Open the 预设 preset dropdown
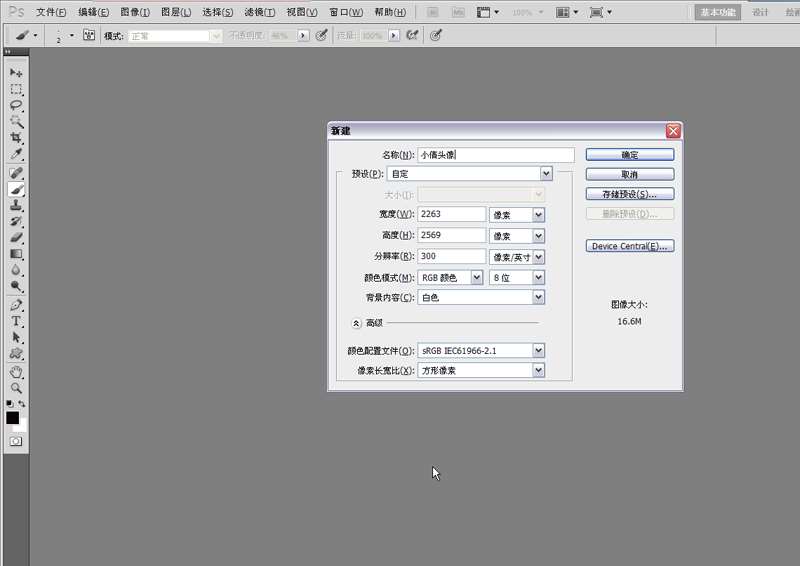The width and height of the screenshot is (800, 566). pyautogui.click(x=546, y=173)
